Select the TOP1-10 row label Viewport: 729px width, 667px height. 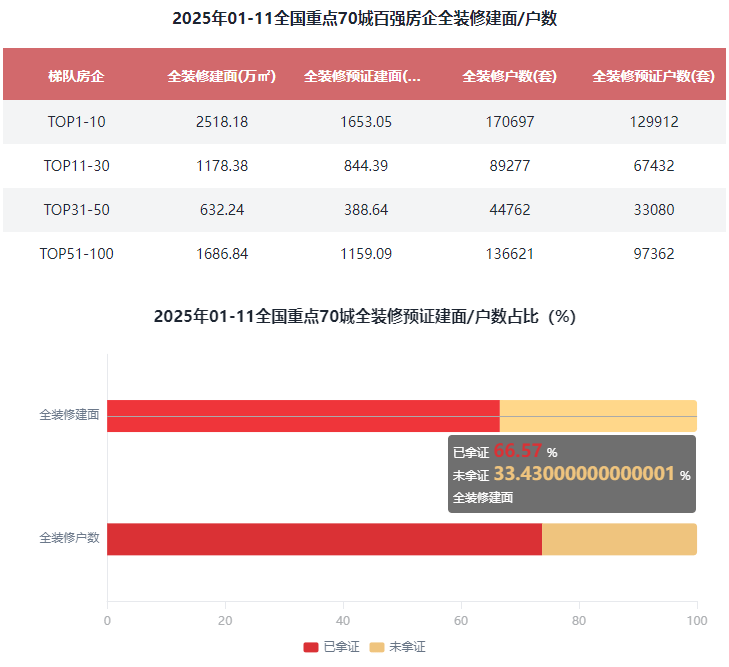point(76,122)
